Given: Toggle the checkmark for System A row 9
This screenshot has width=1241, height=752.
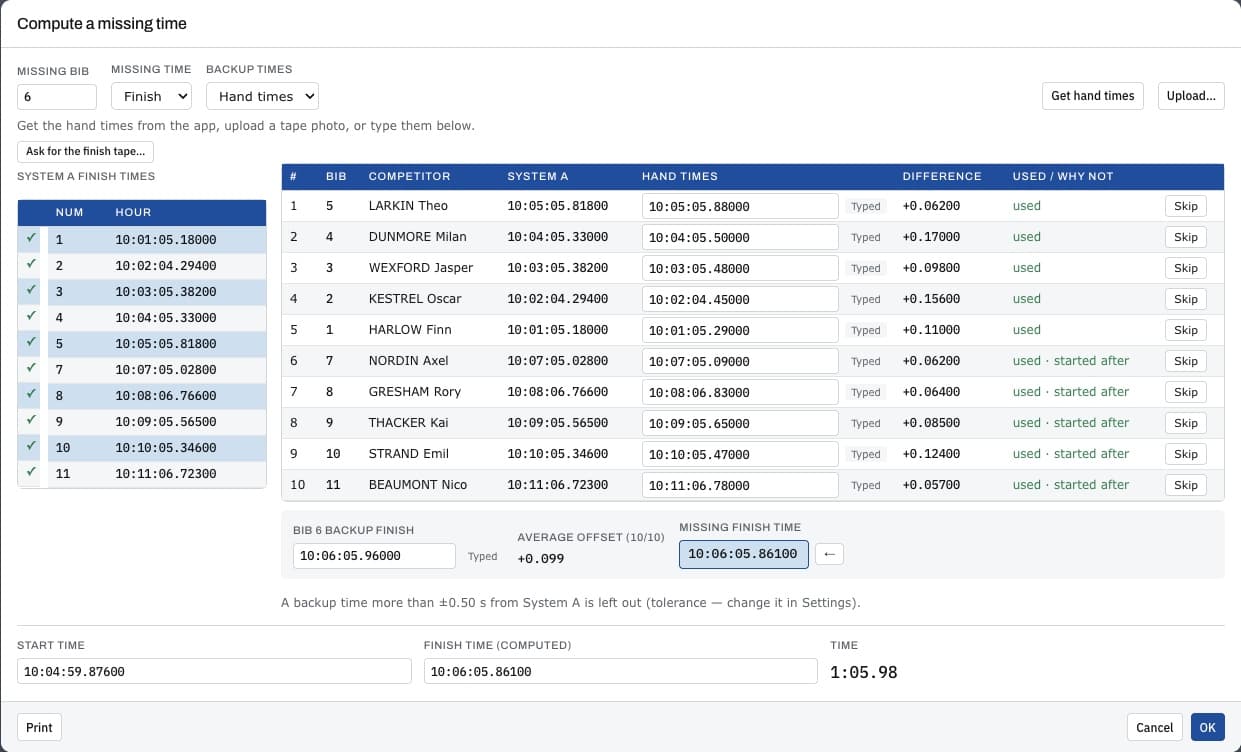Looking at the screenshot, I should 31,421.
